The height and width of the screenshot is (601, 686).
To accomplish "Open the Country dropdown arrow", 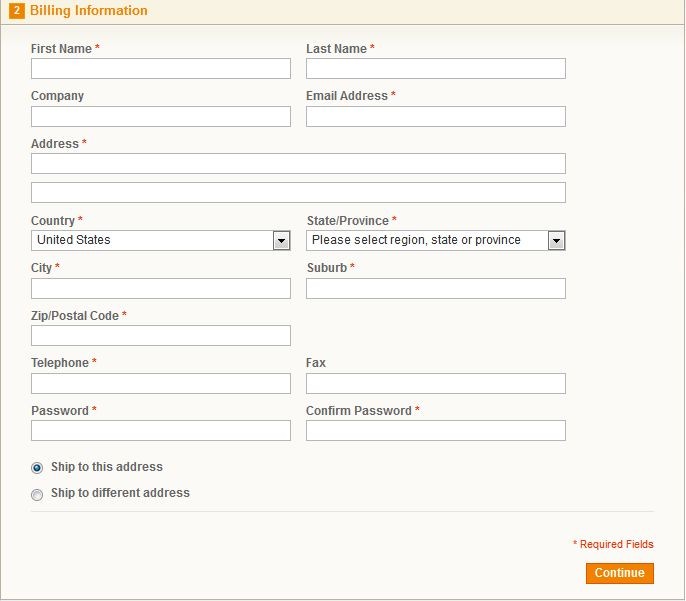I will coord(281,241).
